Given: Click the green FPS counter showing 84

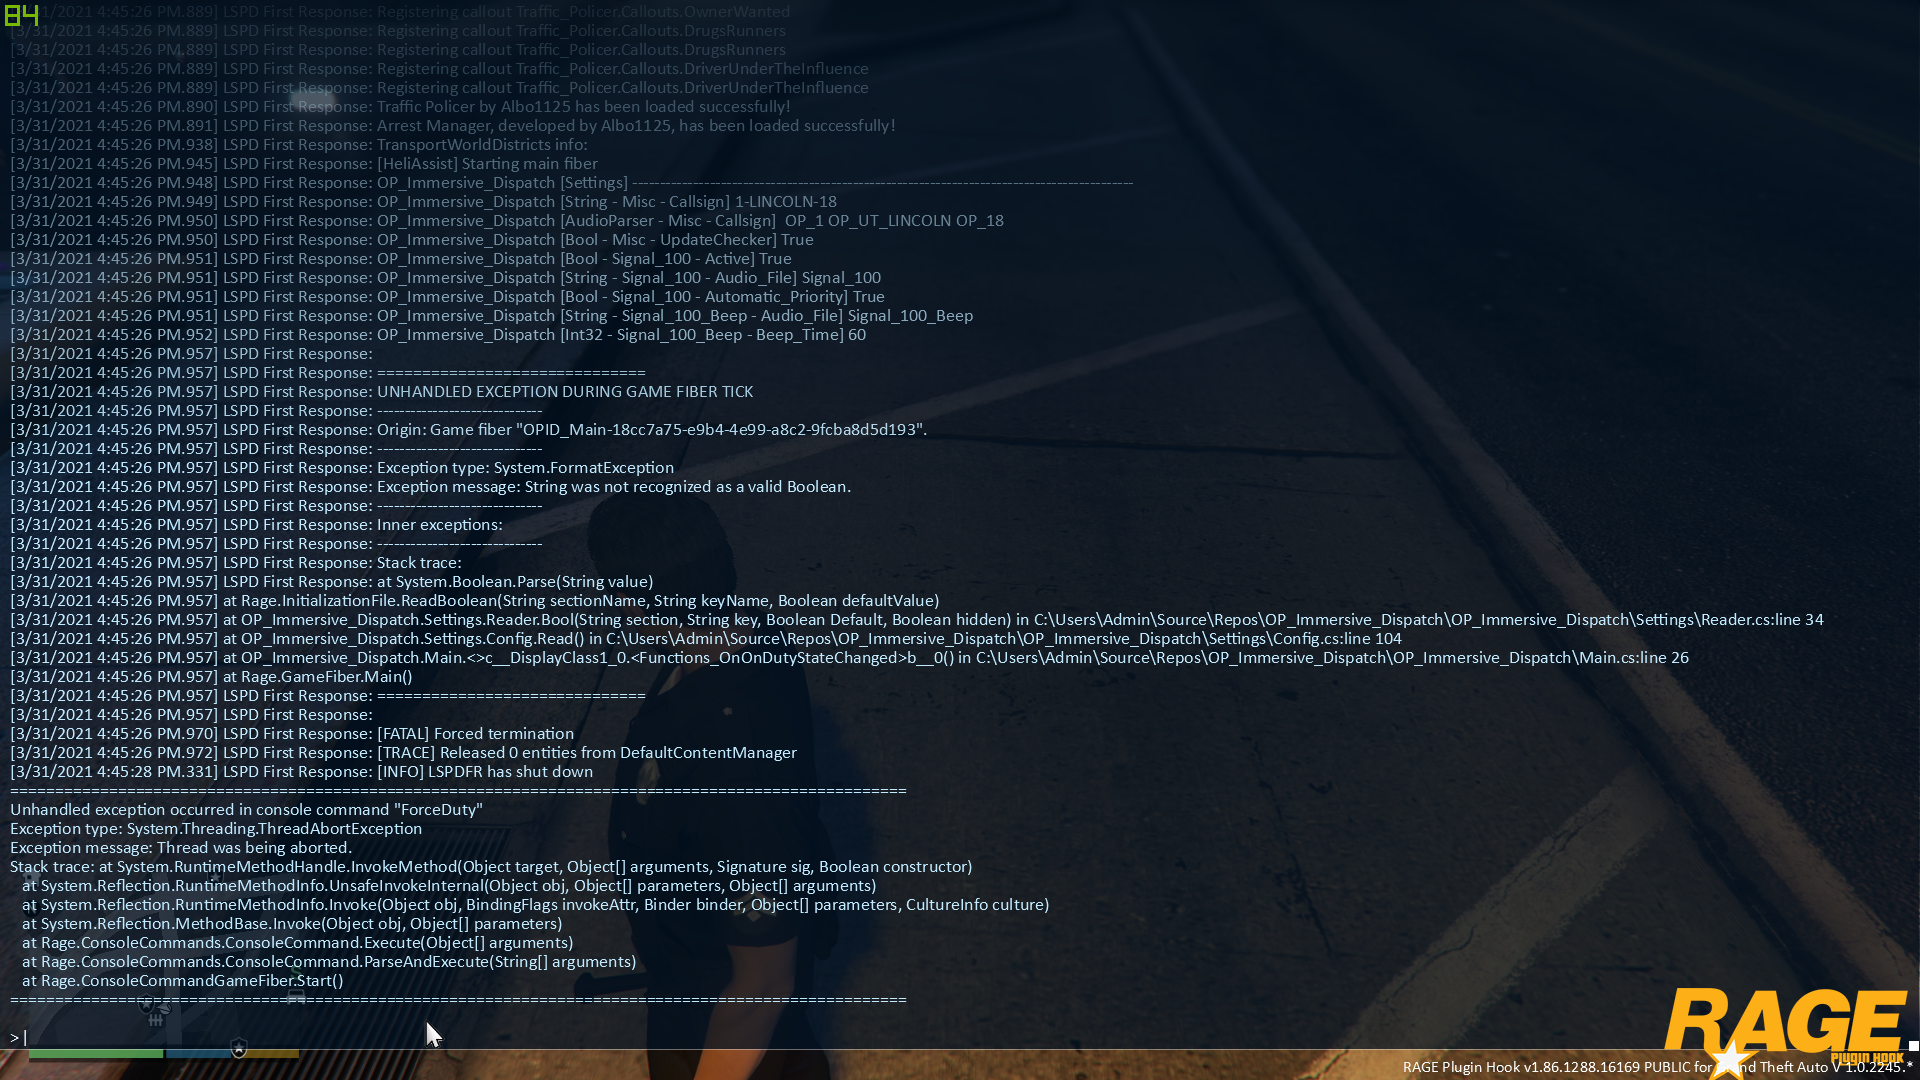Looking at the screenshot, I should click(21, 14).
